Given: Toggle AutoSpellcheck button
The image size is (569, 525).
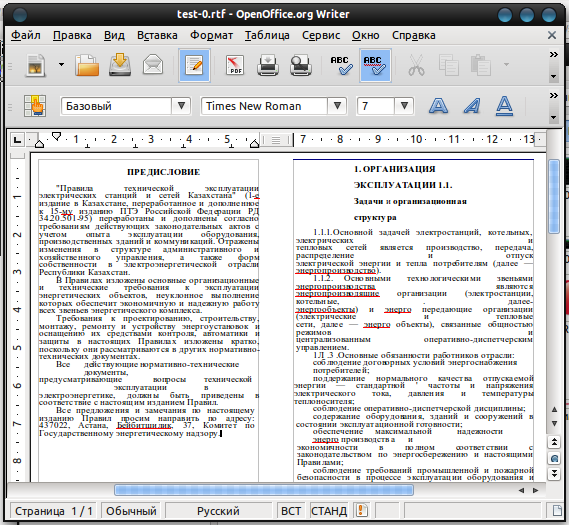Looking at the screenshot, I should 376,65.
